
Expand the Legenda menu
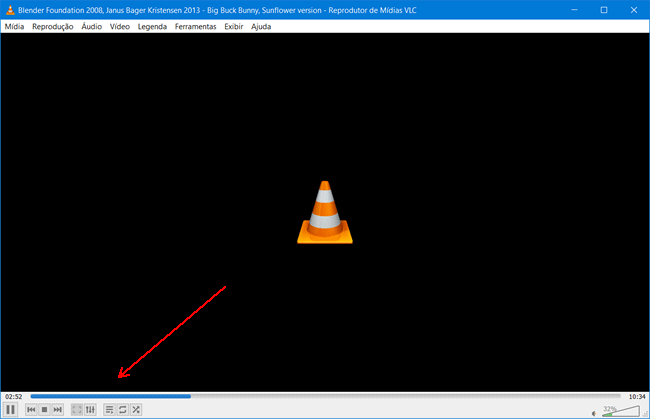pyautogui.click(x=152, y=26)
